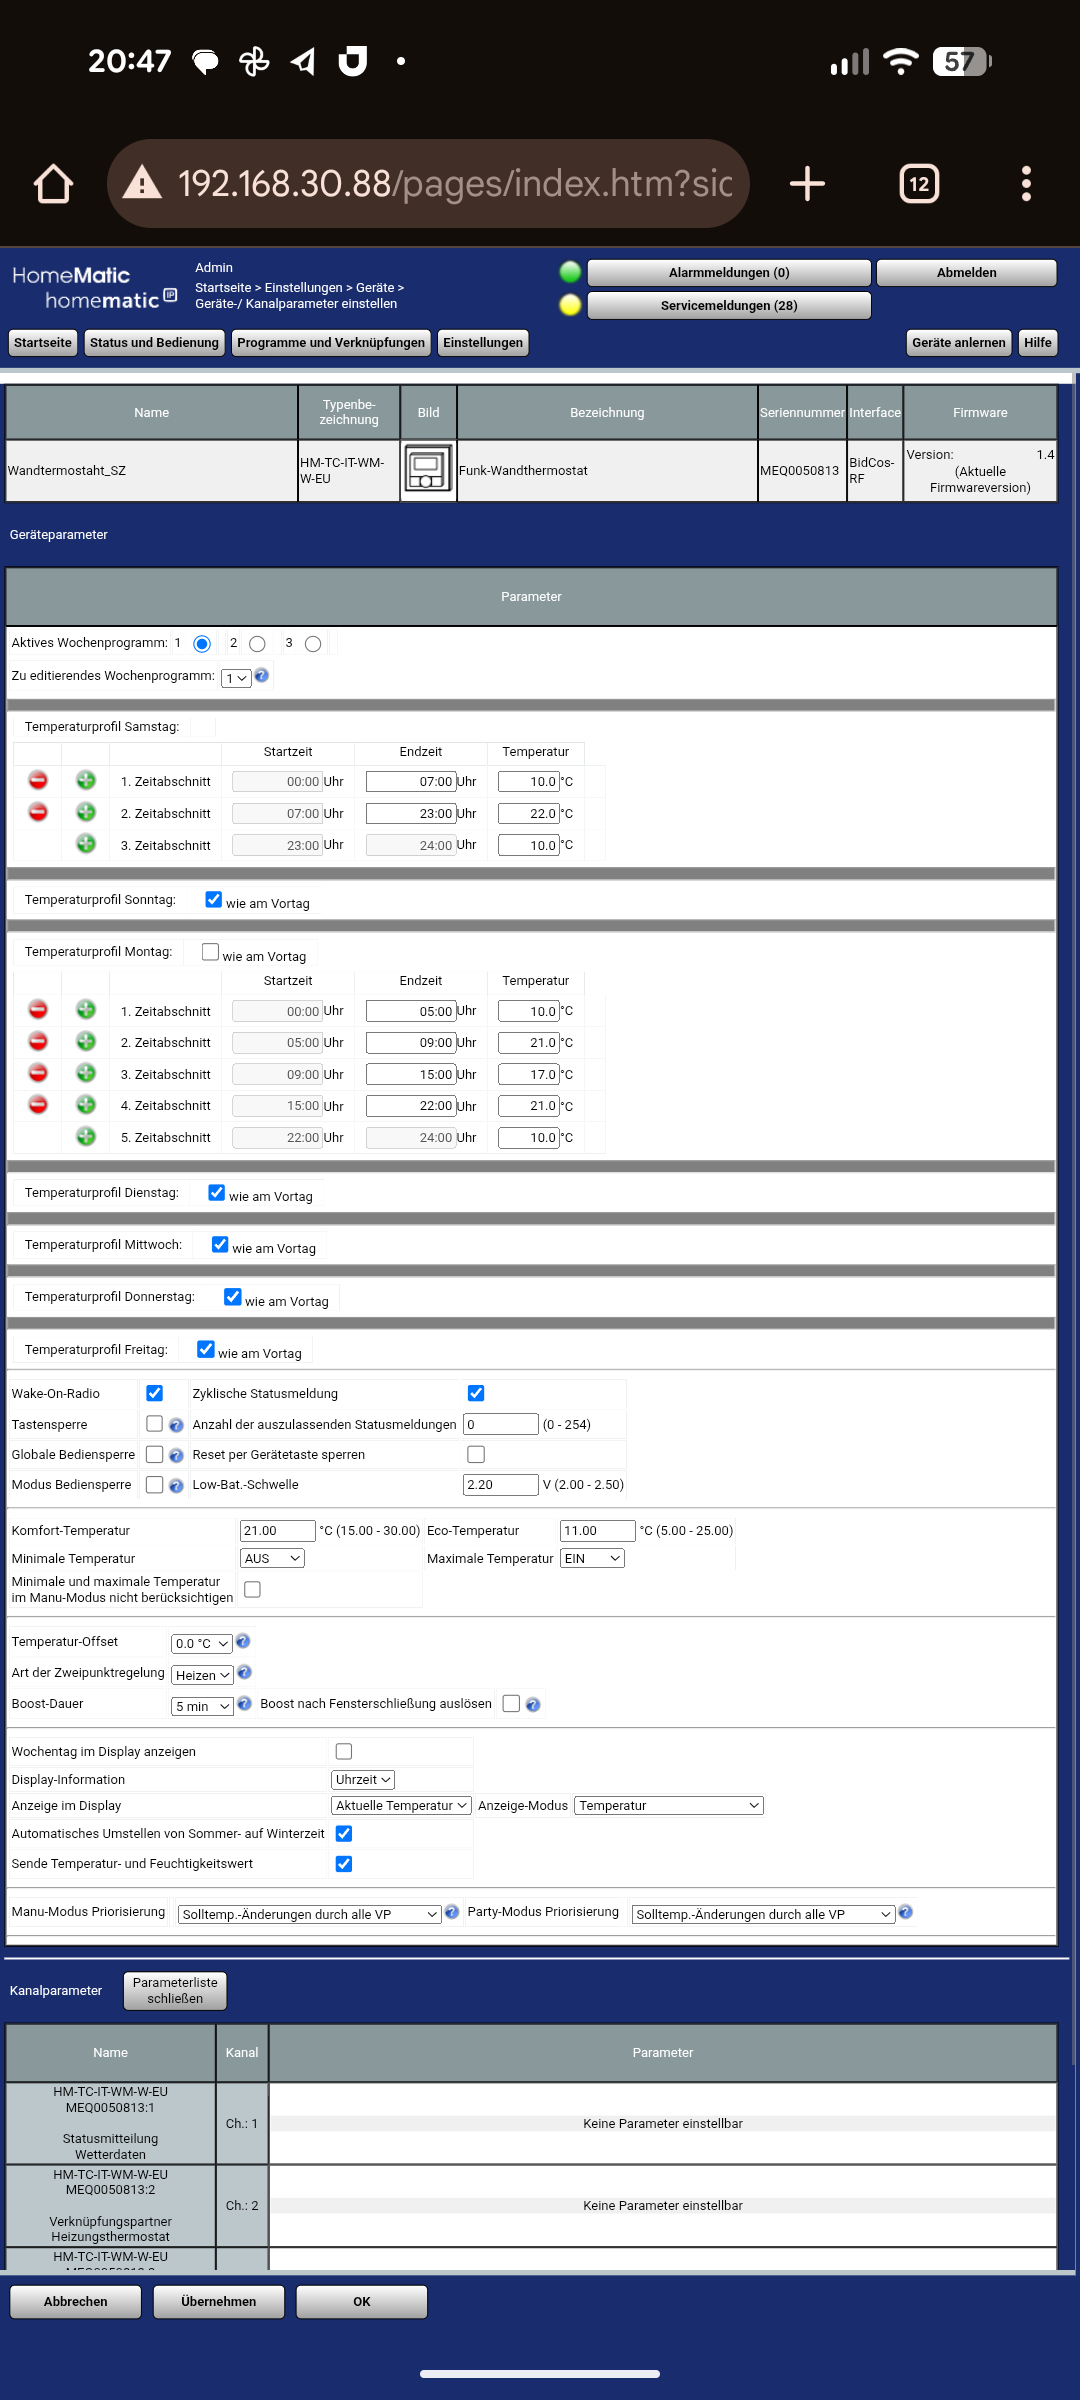Screen dimensions: 1080x2400
Task: Enable 'wie am Vortag' for Montag
Action: [210, 952]
